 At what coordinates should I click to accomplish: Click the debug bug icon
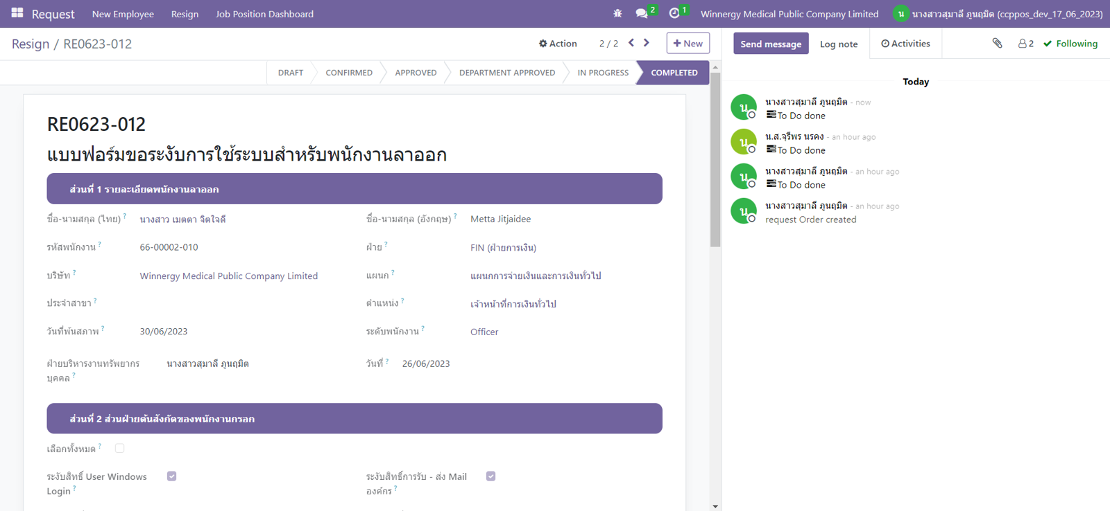(617, 14)
